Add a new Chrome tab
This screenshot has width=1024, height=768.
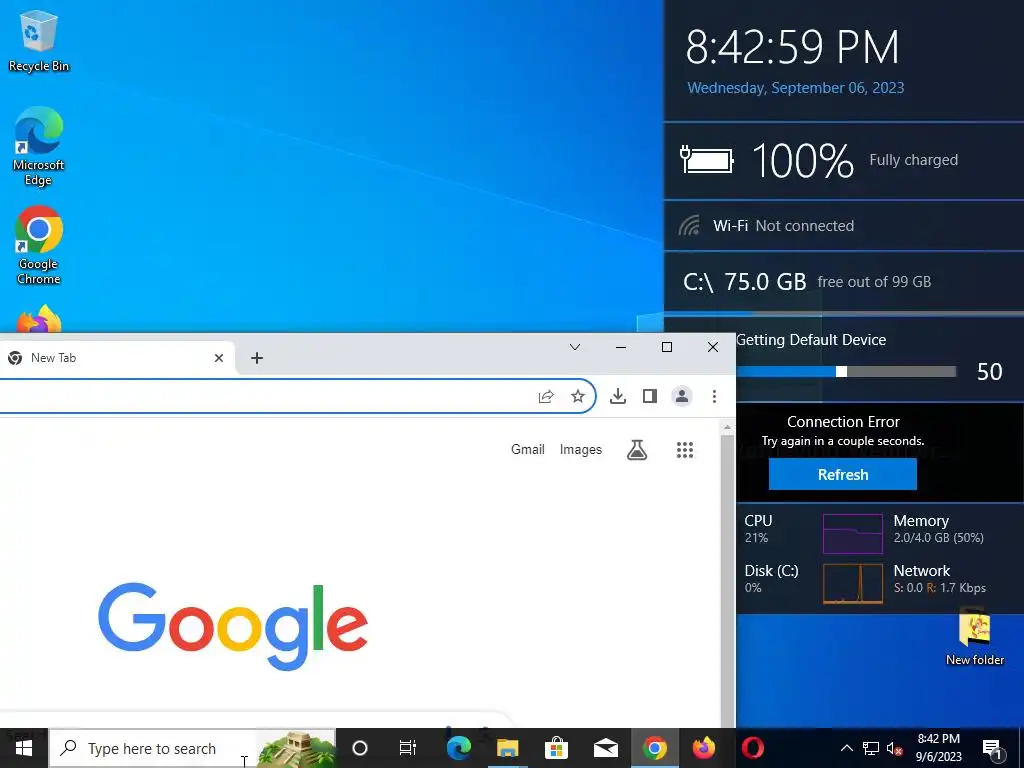[257, 358]
